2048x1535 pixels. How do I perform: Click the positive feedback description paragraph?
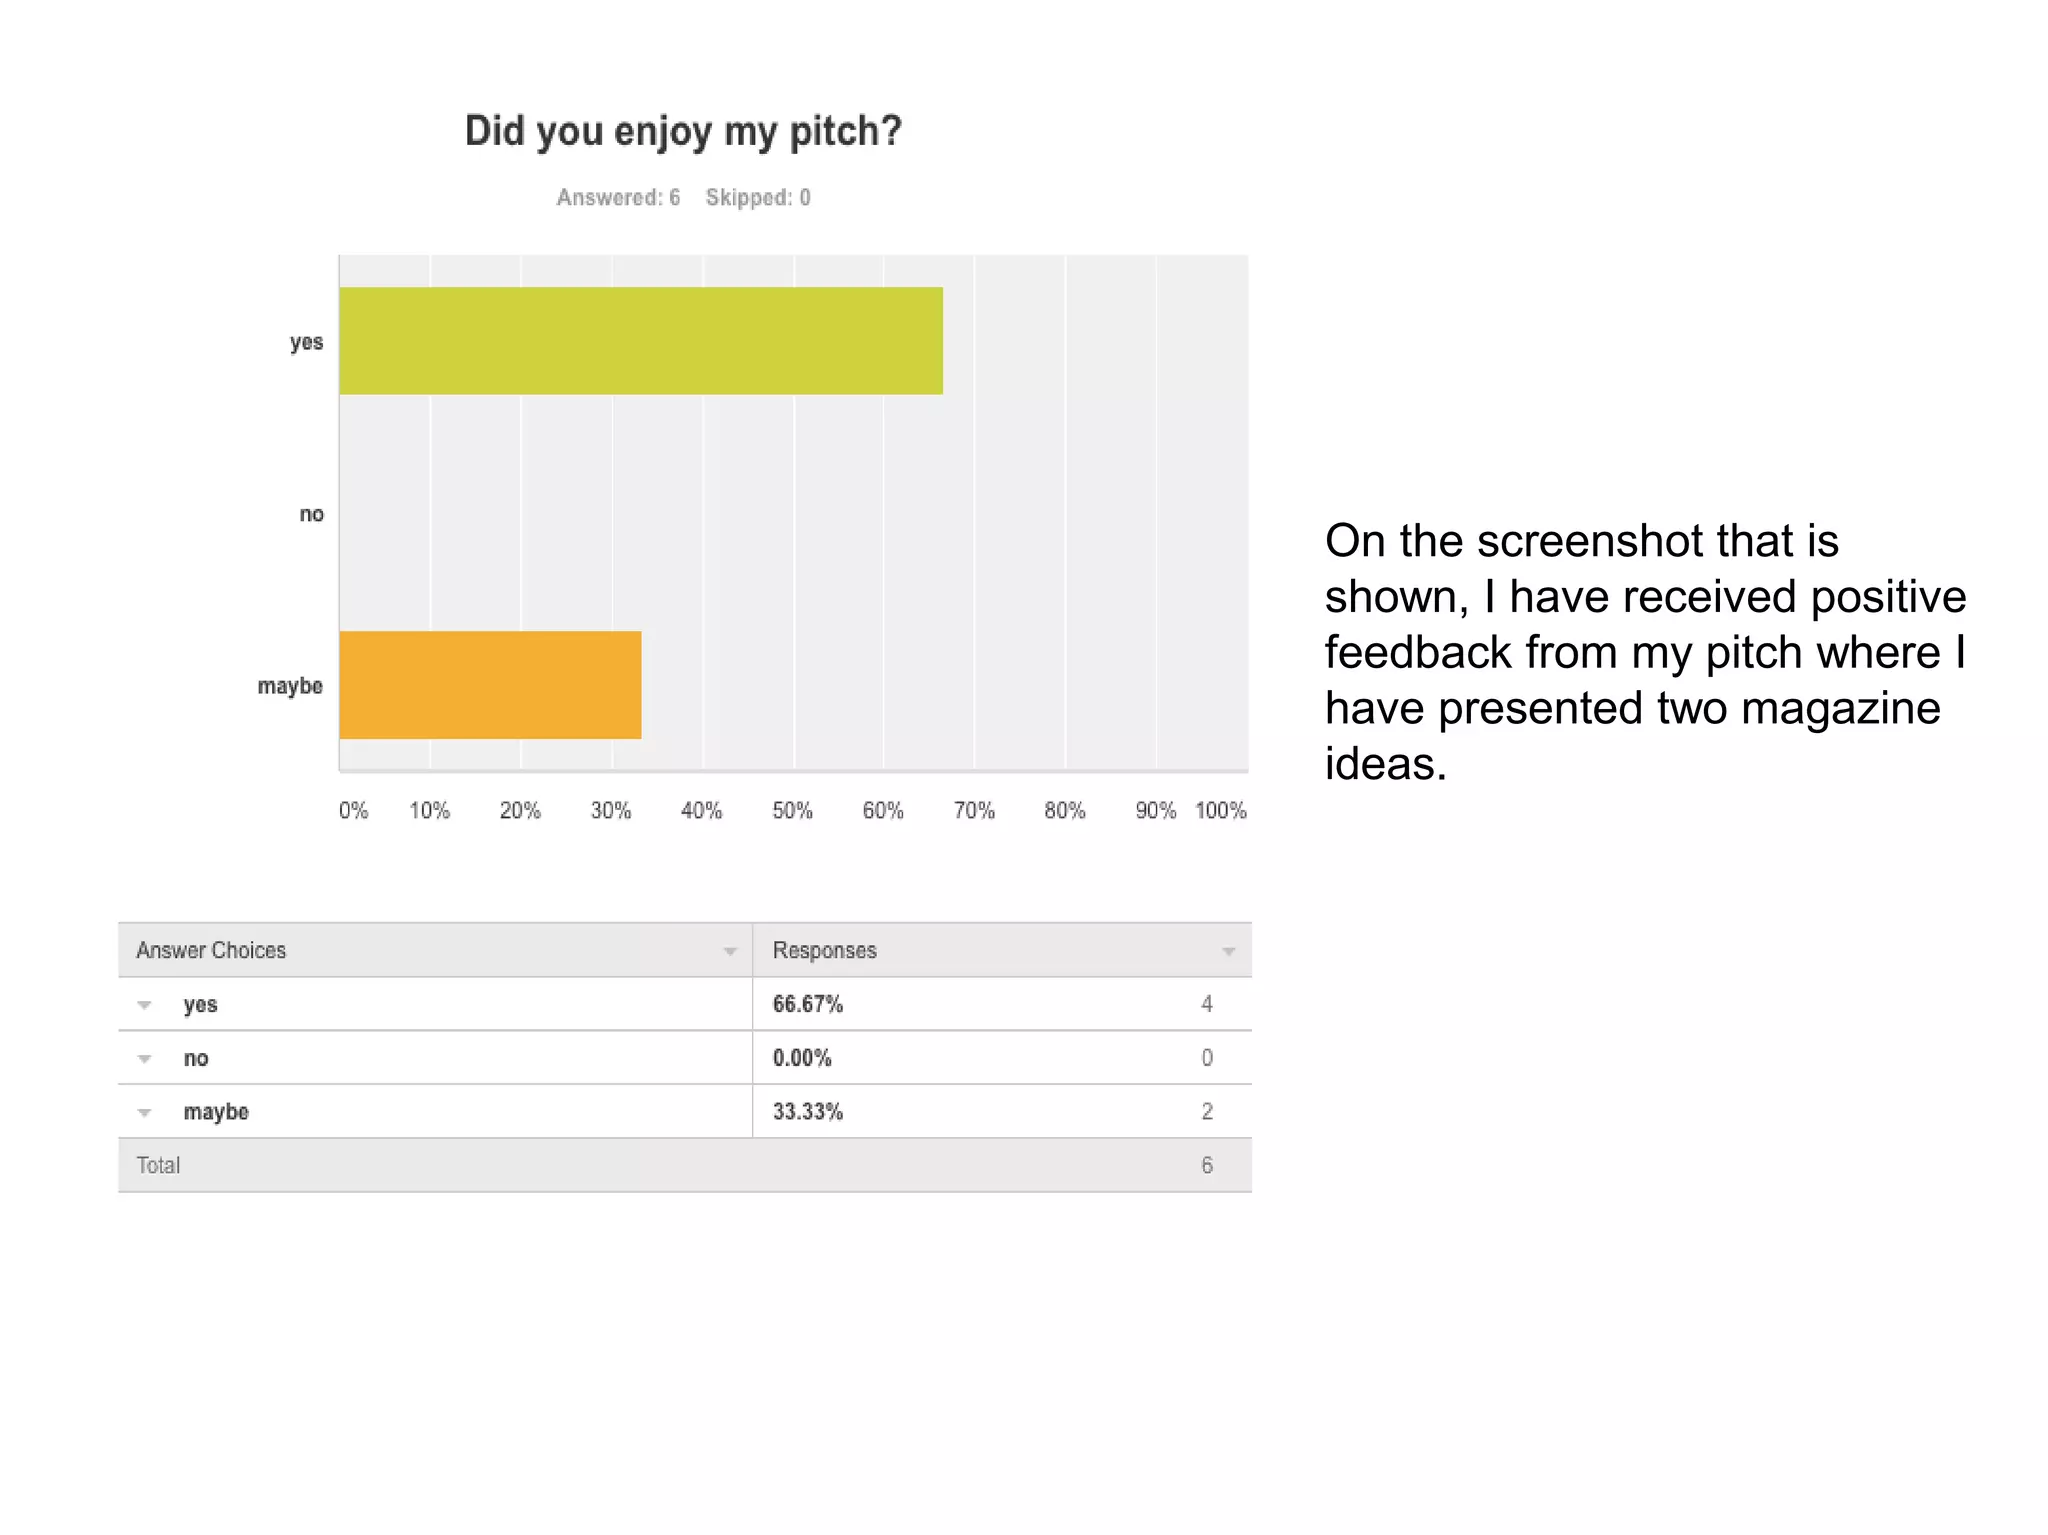coord(1645,652)
